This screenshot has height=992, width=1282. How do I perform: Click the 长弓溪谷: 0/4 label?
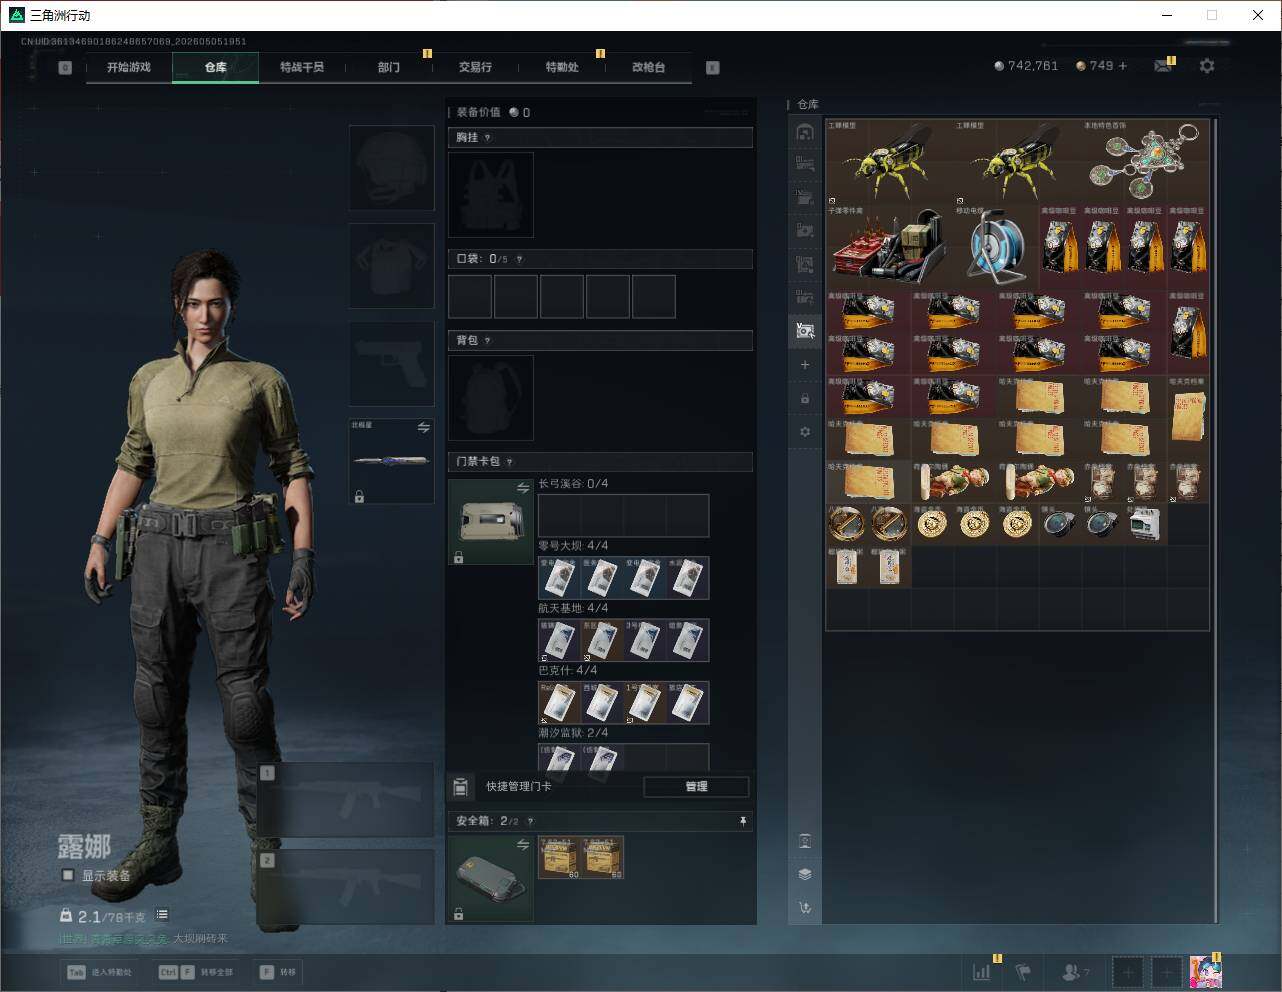573,484
